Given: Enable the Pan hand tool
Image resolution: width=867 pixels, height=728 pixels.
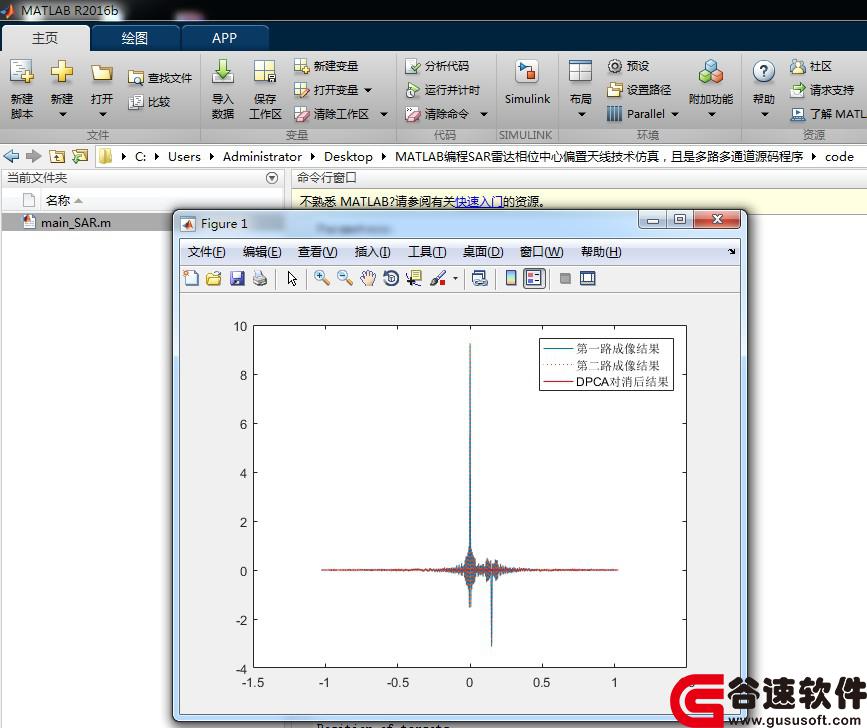Looking at the screenshot, I should pos(368,278).
